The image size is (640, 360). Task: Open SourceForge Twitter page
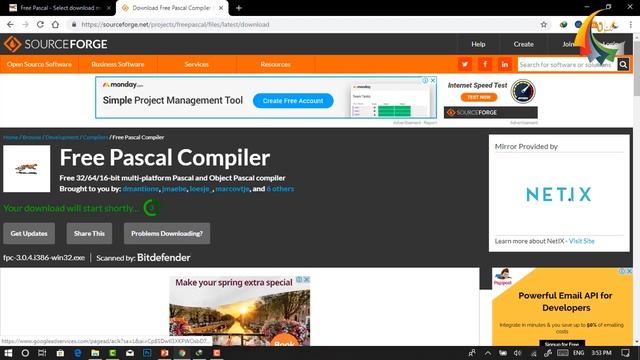pos(464,64)
